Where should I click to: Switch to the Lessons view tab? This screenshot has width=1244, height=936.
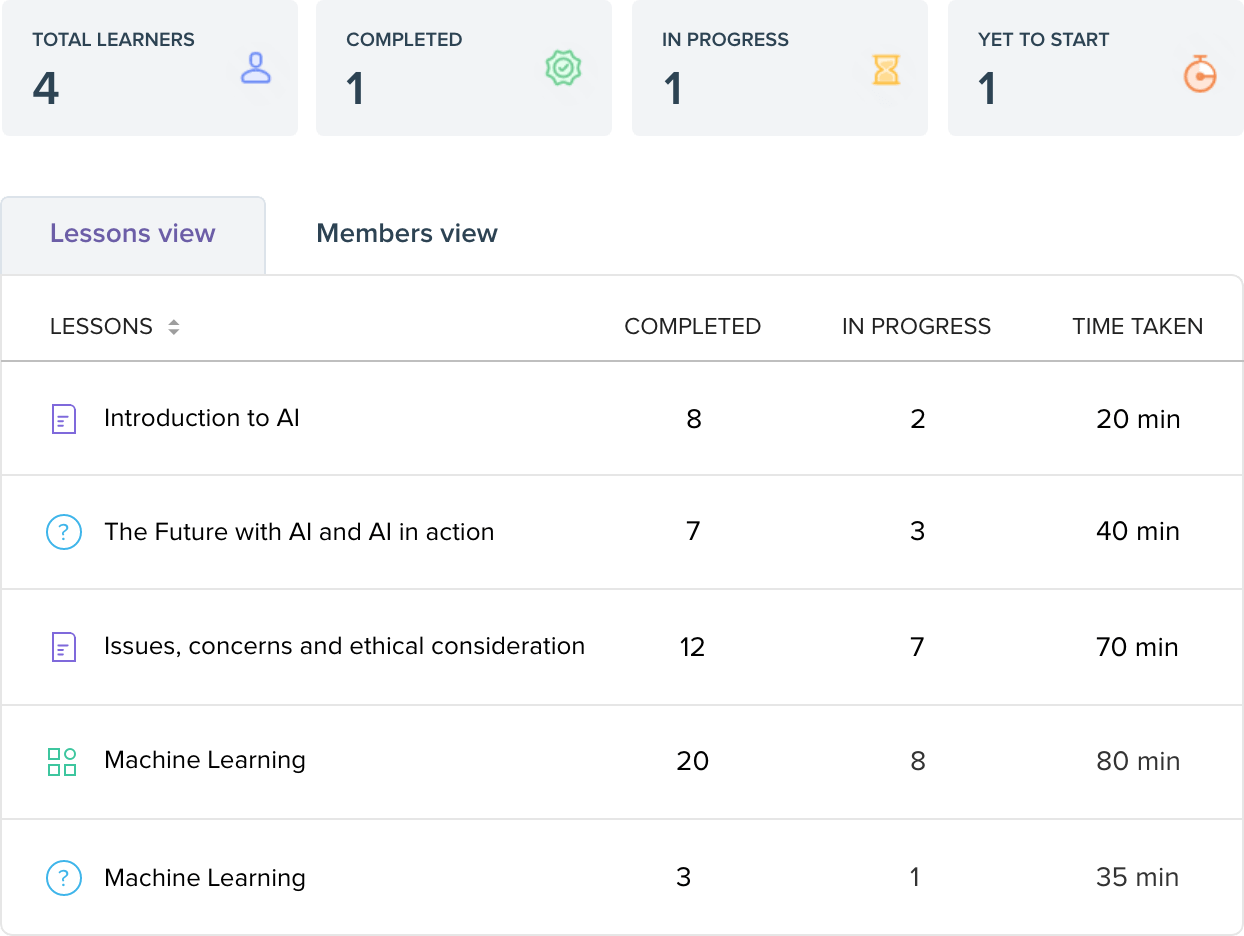point(133,234)
